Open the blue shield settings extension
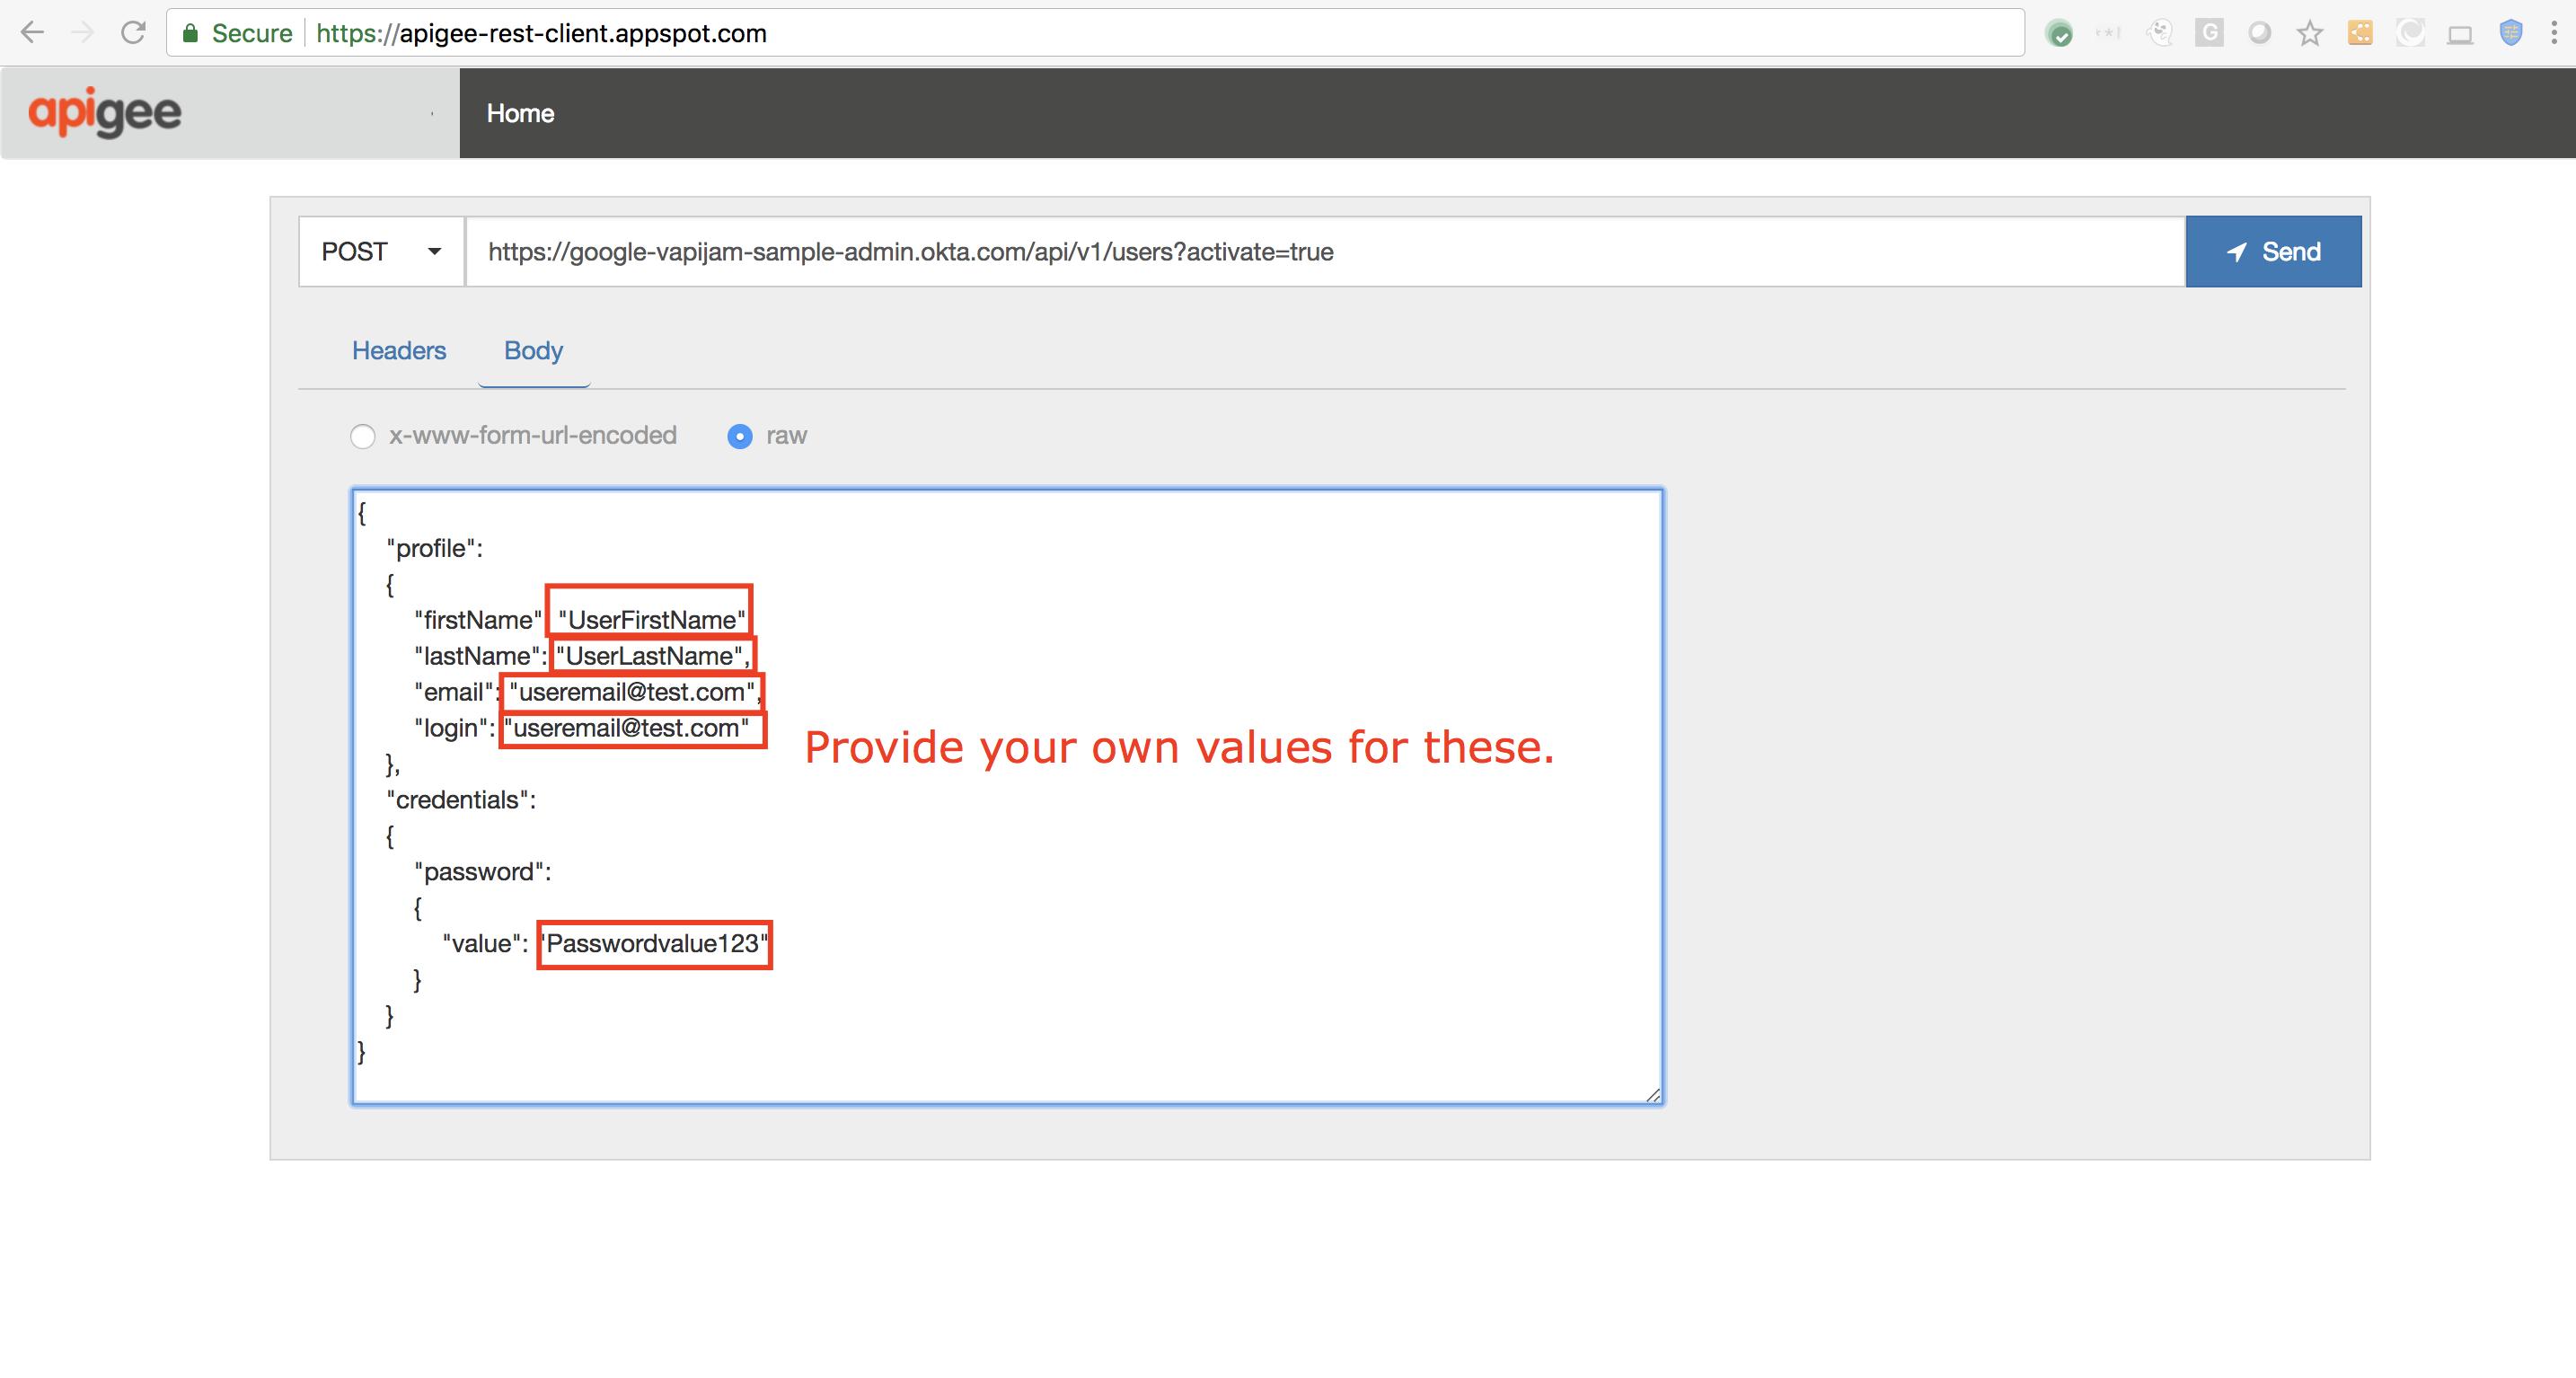 click(x=2510, y=33)
